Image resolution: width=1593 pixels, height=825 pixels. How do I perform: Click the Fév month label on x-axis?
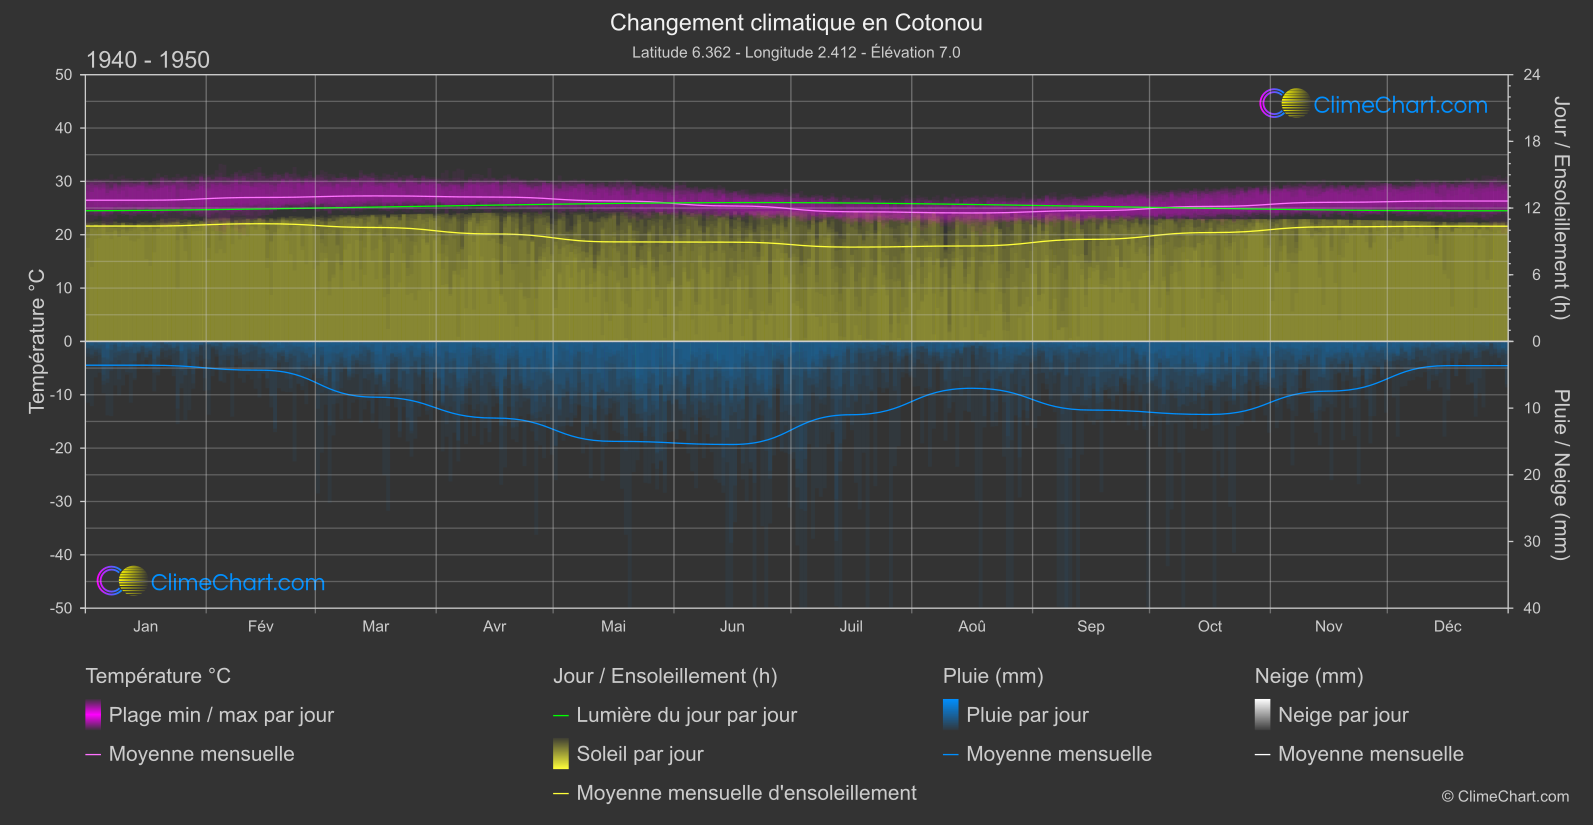click(x=260, y=626)
